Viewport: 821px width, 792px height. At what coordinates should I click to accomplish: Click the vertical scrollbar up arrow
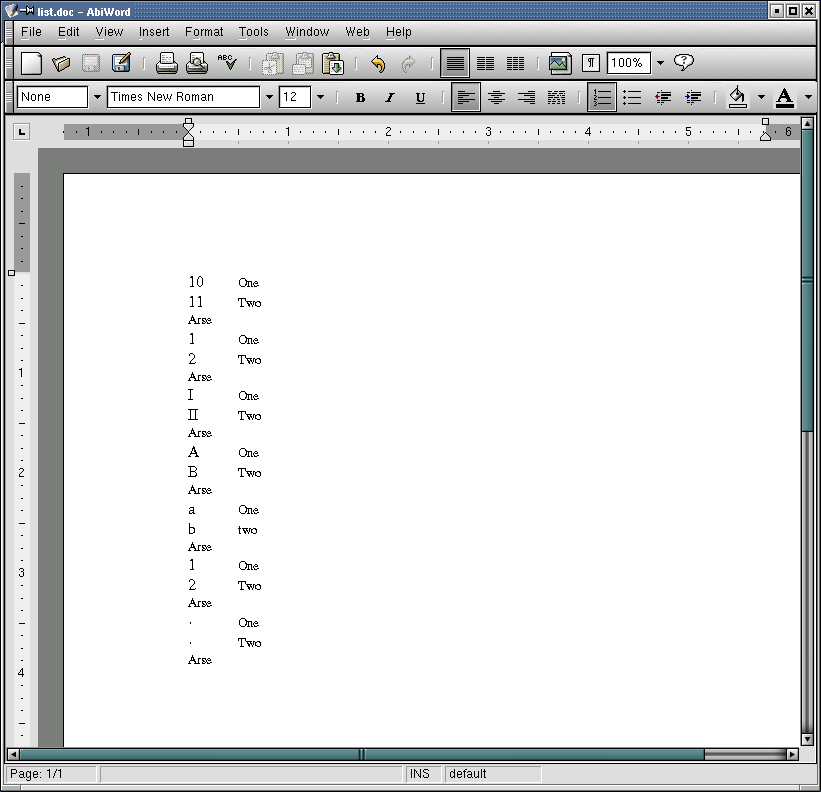pyautogui.click(x=807, y=124)
